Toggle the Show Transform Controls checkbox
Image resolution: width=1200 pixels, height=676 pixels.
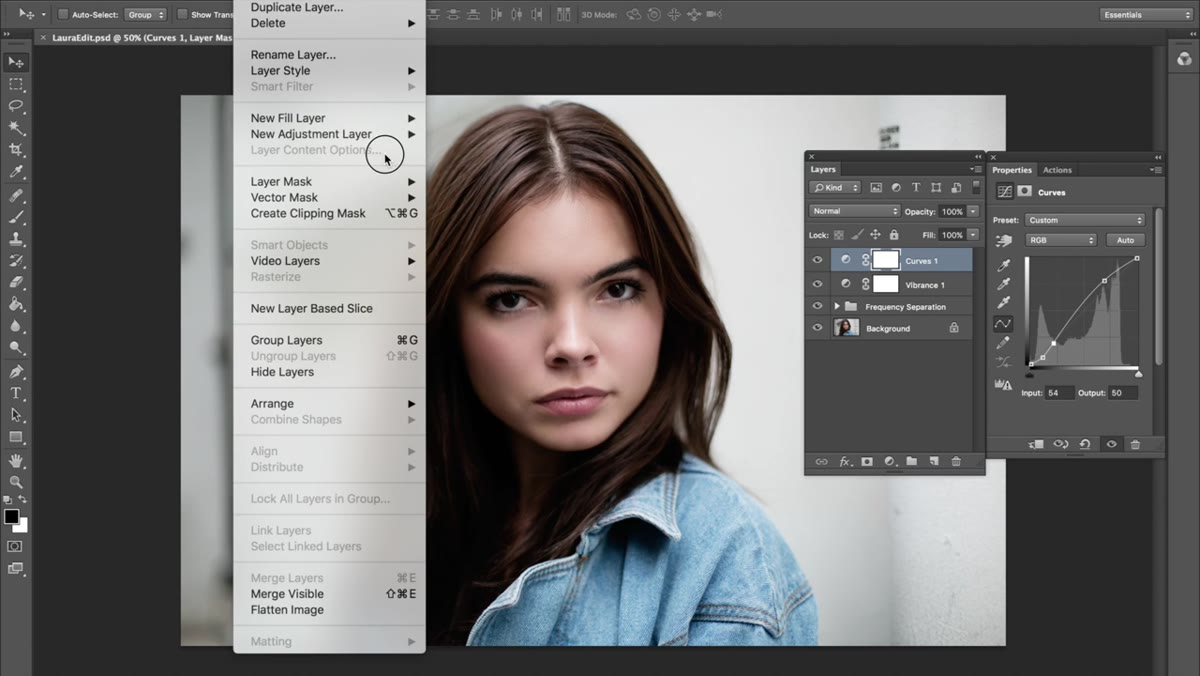pos(182,15)
